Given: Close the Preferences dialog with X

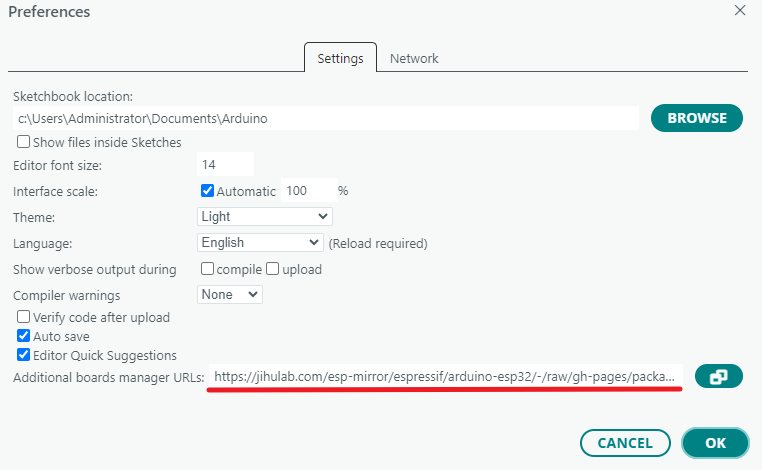Looking at the screenshot, I should coord(740,10).
